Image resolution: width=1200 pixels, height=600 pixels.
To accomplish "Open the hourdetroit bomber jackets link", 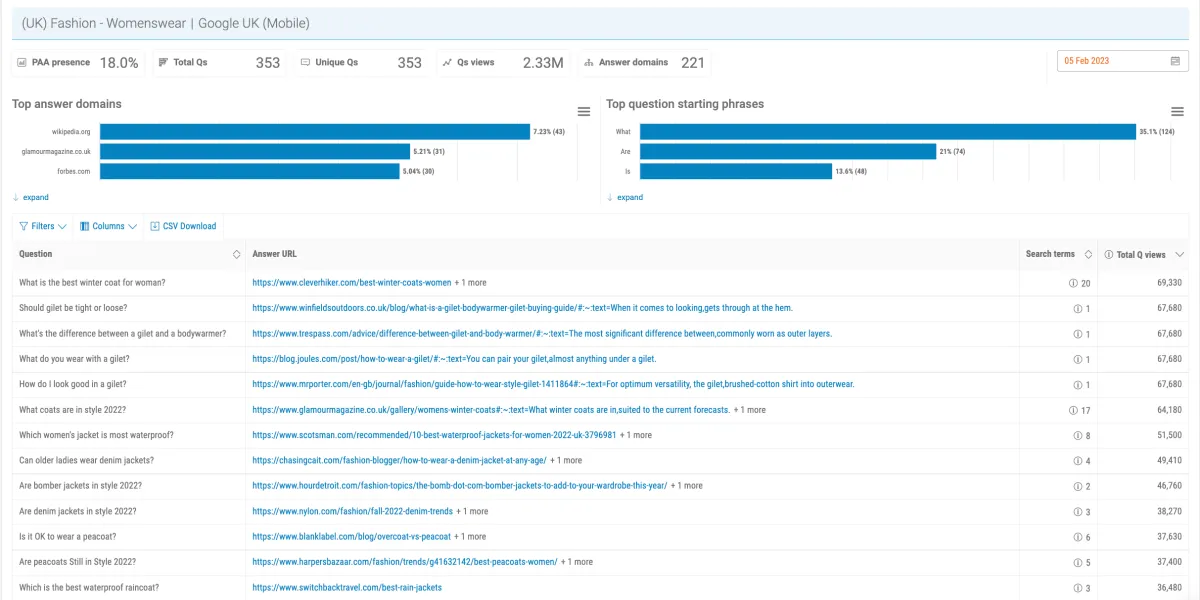I will (459, 486).
